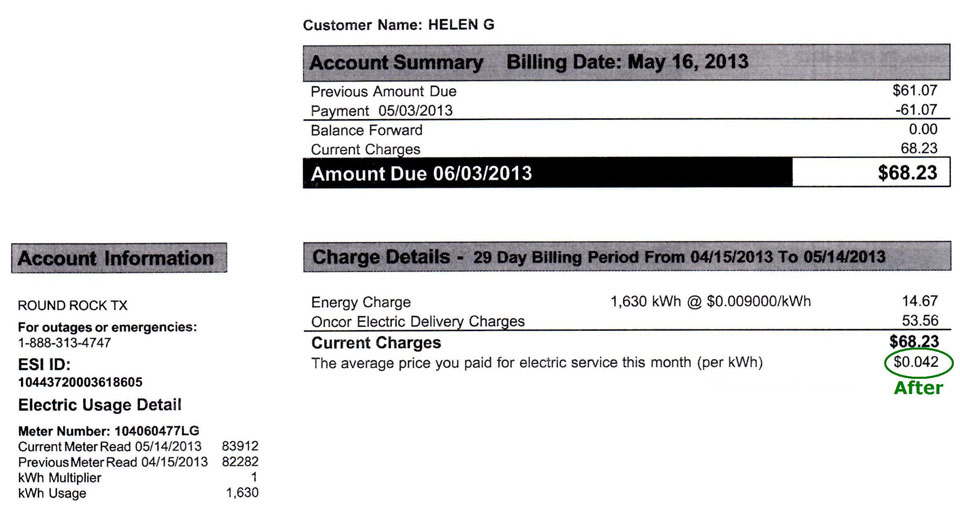Screen dimensions: 960x510
Task: Click the Meter Number 104060477LG text
Action: point(108,431)
